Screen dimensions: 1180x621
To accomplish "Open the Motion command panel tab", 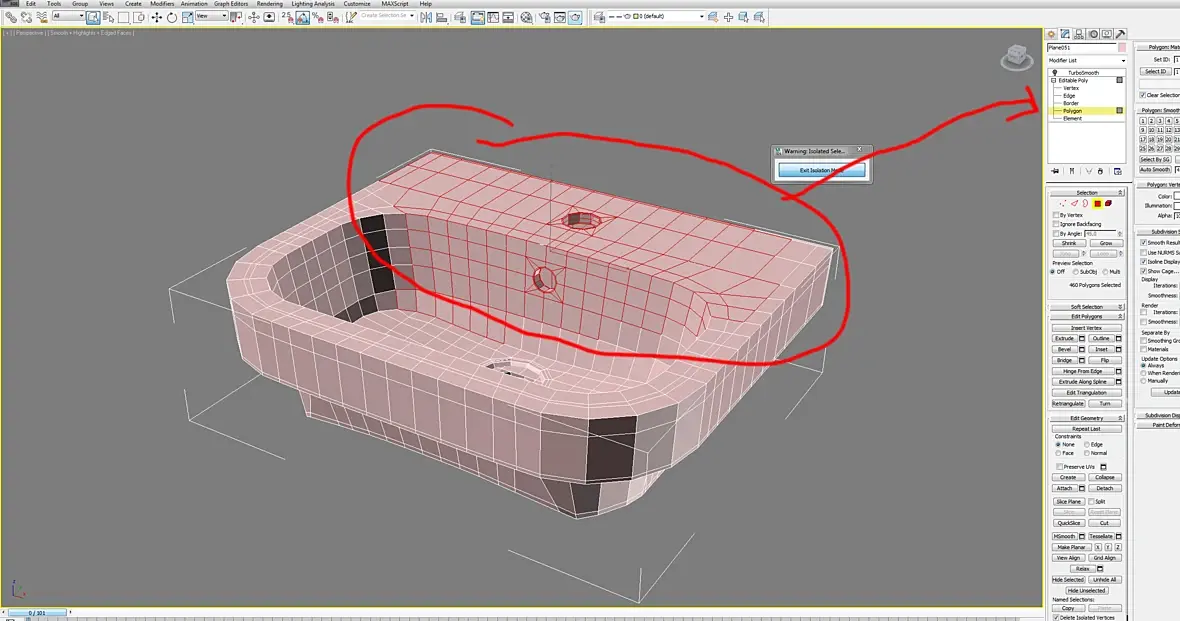I will tap(1093, 34).
